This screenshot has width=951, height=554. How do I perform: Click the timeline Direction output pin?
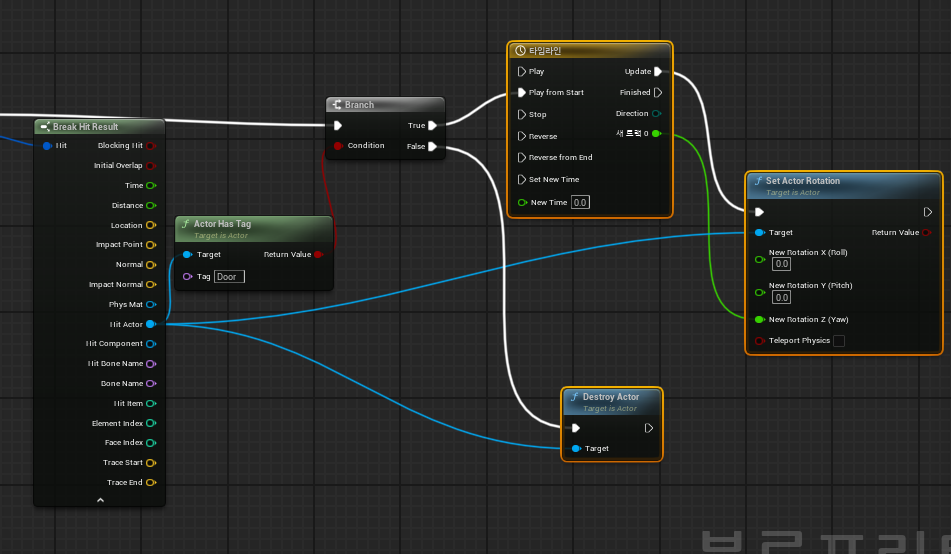click(656, 113)
